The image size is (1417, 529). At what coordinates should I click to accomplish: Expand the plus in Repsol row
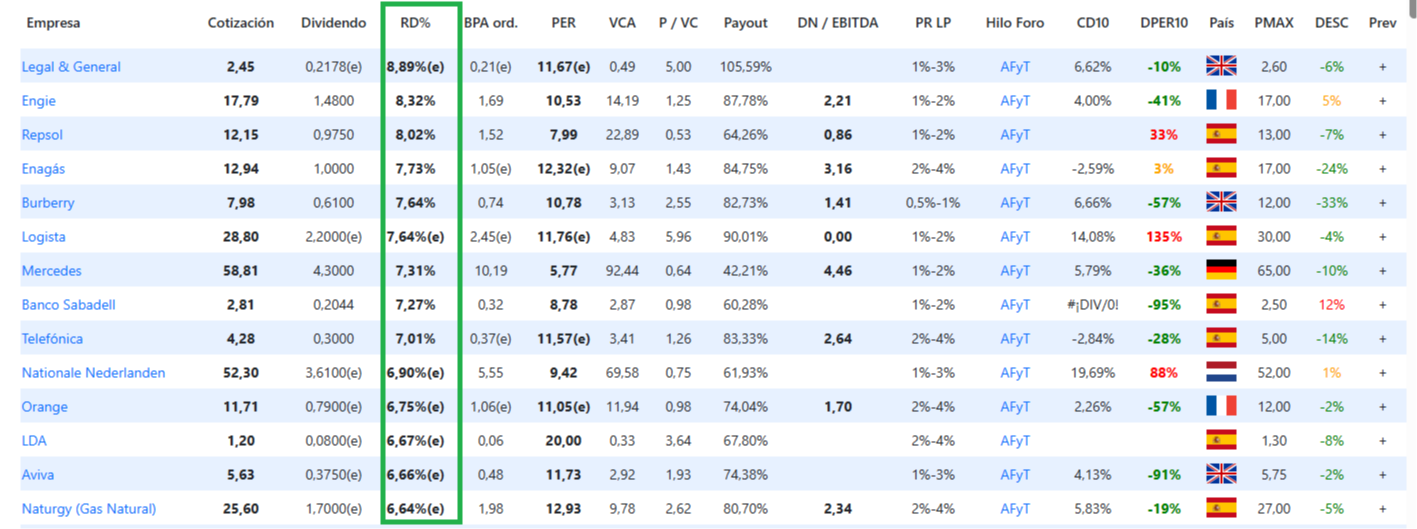coord(1383,135)
